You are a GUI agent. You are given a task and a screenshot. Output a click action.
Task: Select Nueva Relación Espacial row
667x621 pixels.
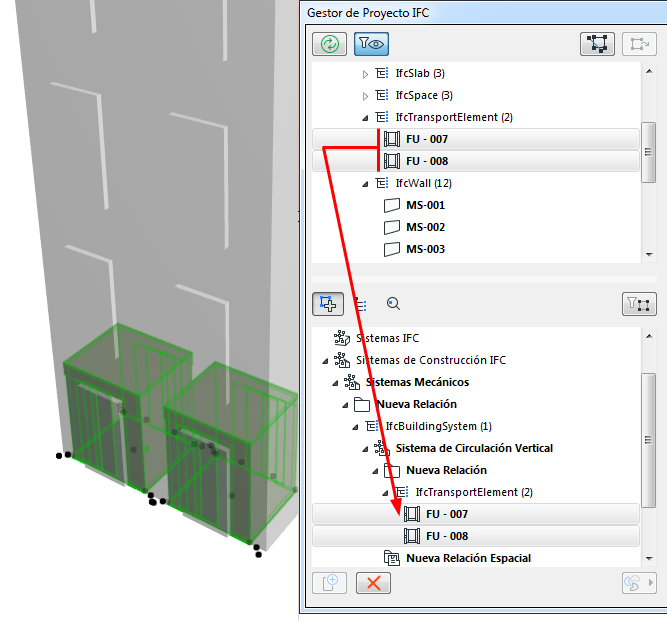468,558
